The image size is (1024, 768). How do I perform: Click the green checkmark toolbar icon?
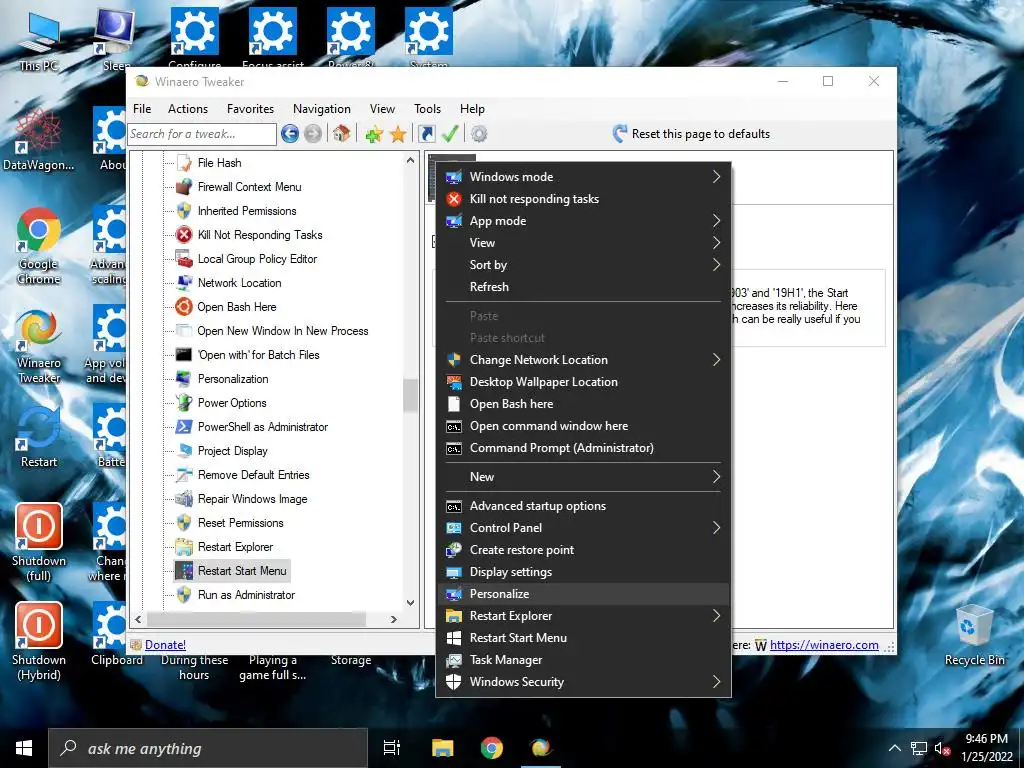450,134
